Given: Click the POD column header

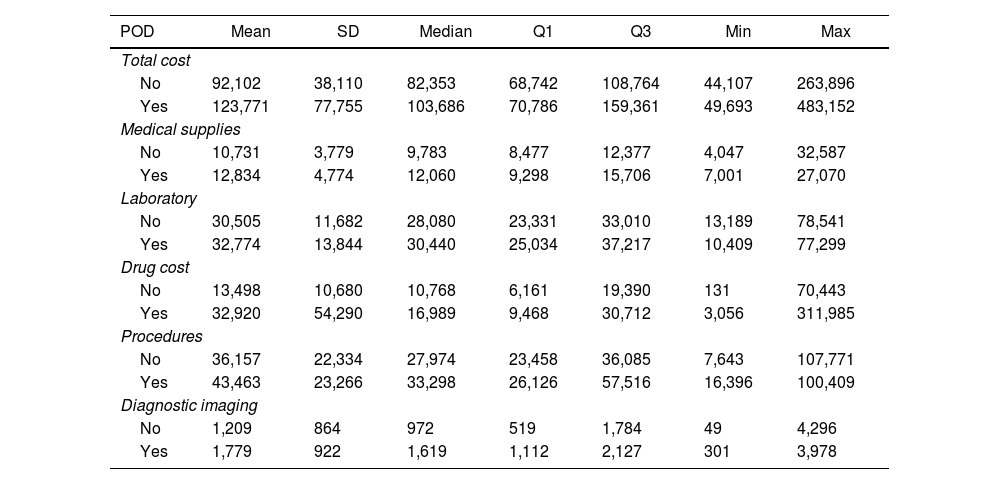Looking at the screenshot, I should pyautogui.click(x=137, y=32).
